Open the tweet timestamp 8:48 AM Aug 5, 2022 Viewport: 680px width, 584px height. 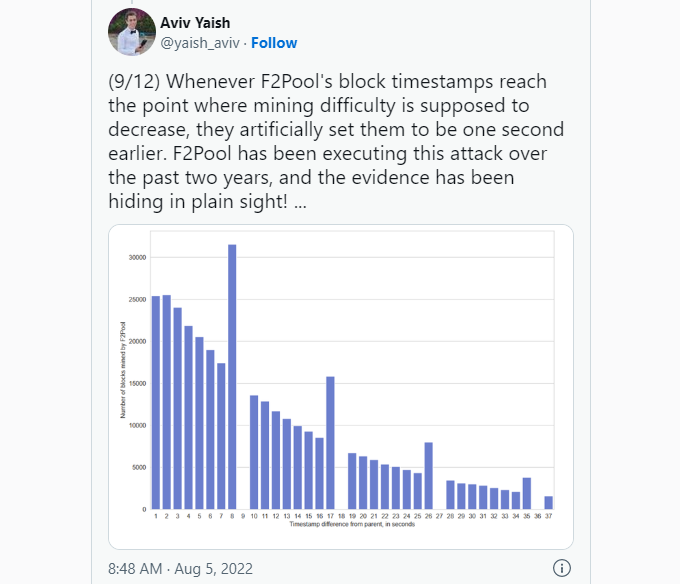coord(180,568)
